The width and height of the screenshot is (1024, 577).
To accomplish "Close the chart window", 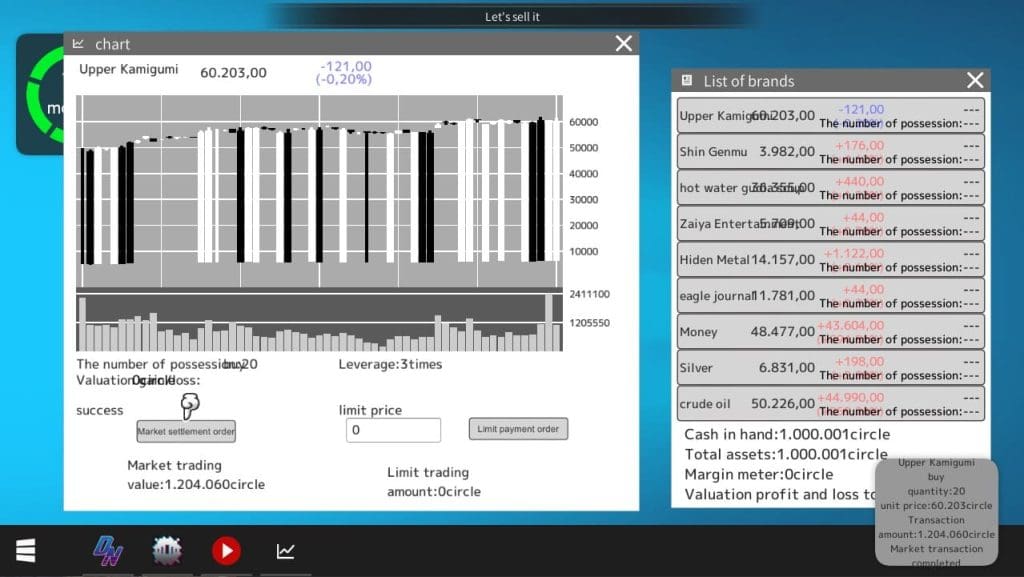I will 624,44.
